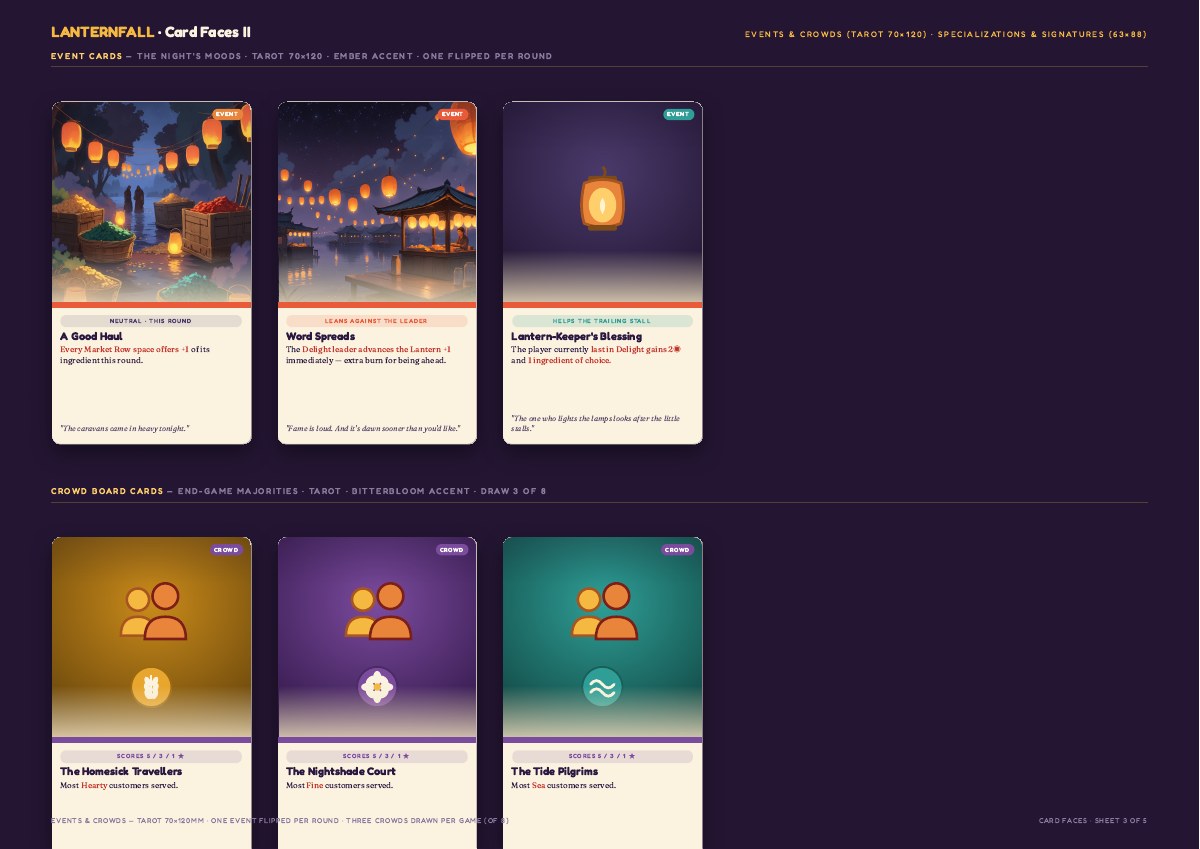Select the wave token on The Tide Pilgrims
The width and height of the screenshot is (1200, 849).
[x=602, y=688]
